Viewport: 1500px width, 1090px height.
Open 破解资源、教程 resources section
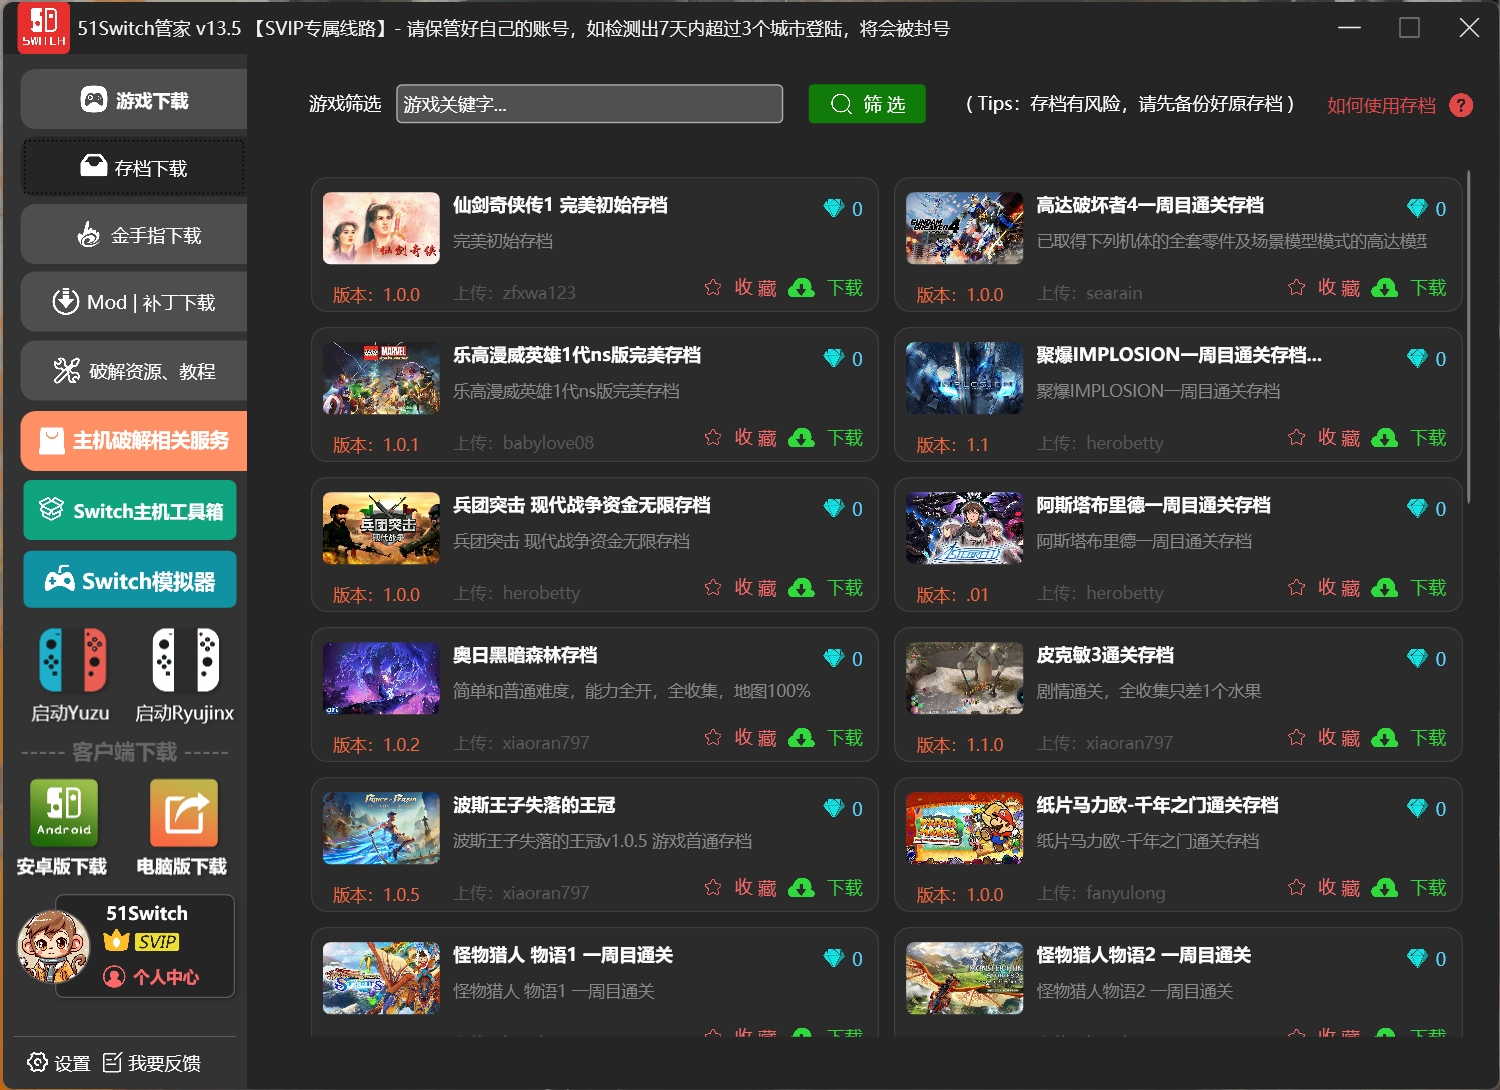[x=134, y=371]
